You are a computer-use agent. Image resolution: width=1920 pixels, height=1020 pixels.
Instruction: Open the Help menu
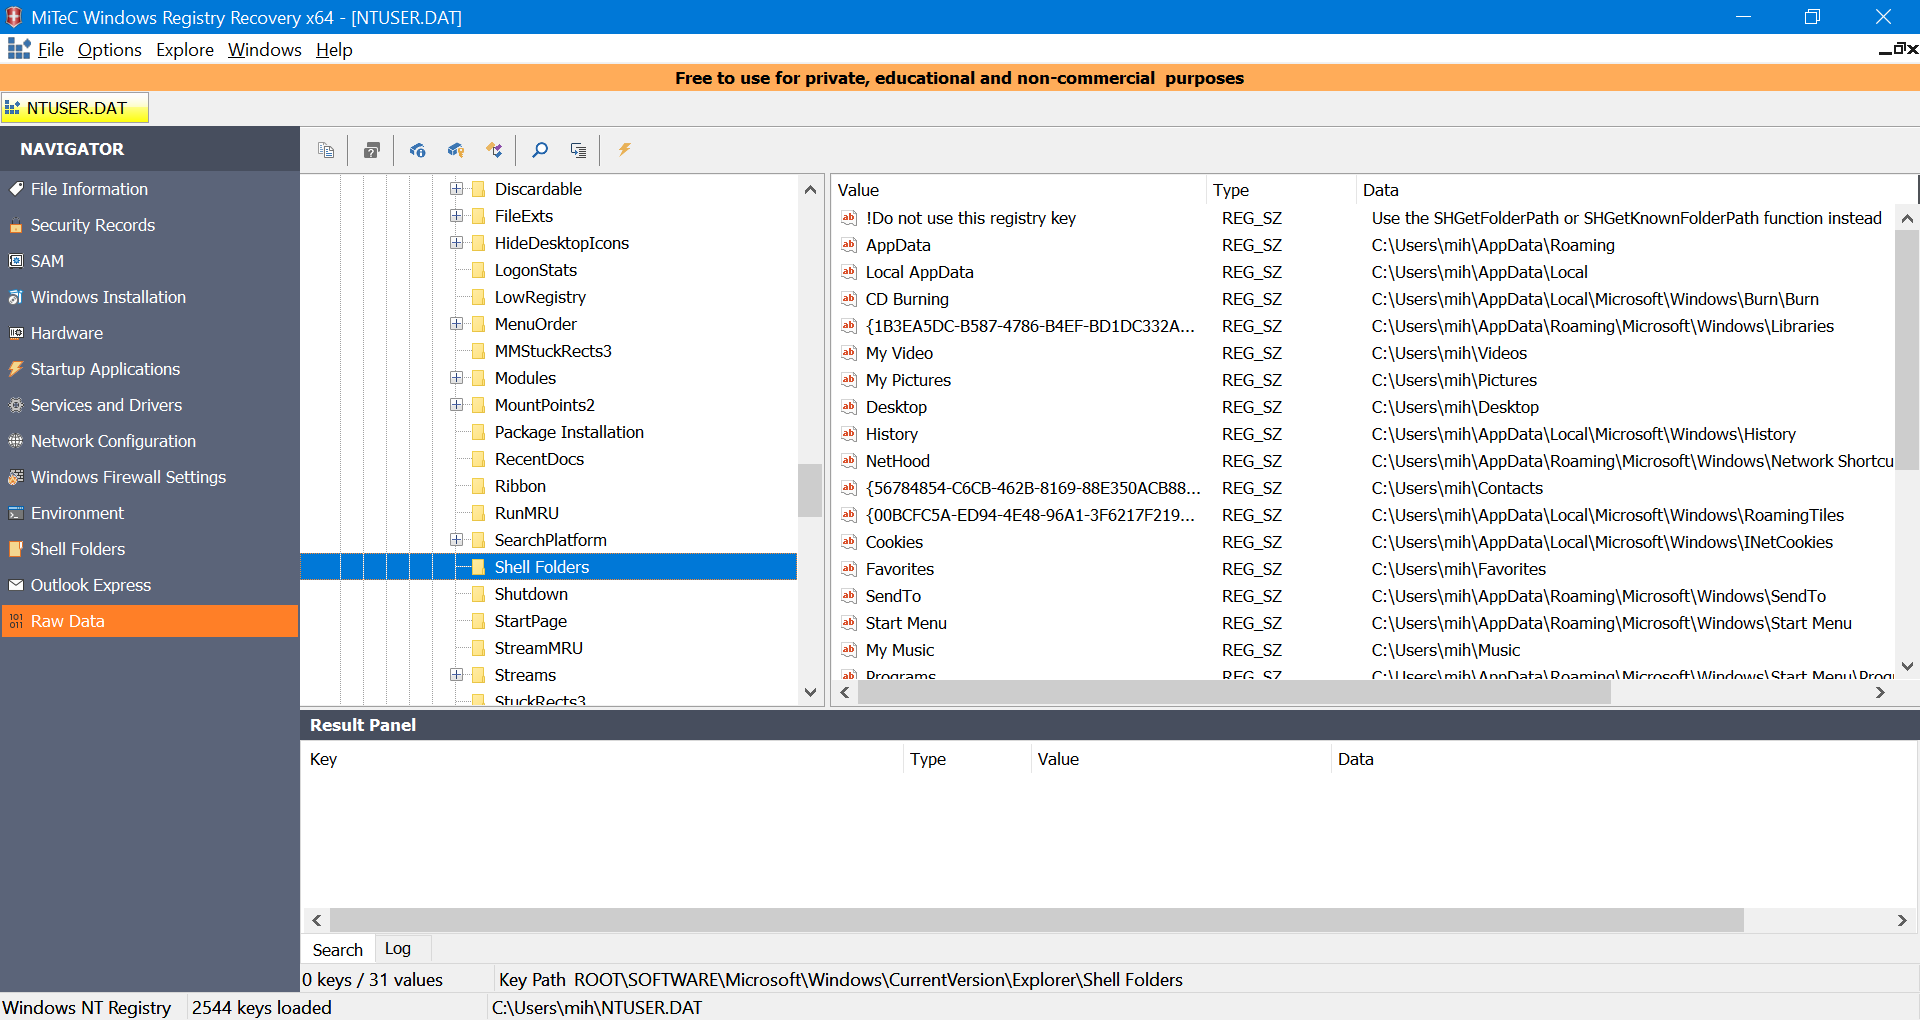[x=334, y=50]
